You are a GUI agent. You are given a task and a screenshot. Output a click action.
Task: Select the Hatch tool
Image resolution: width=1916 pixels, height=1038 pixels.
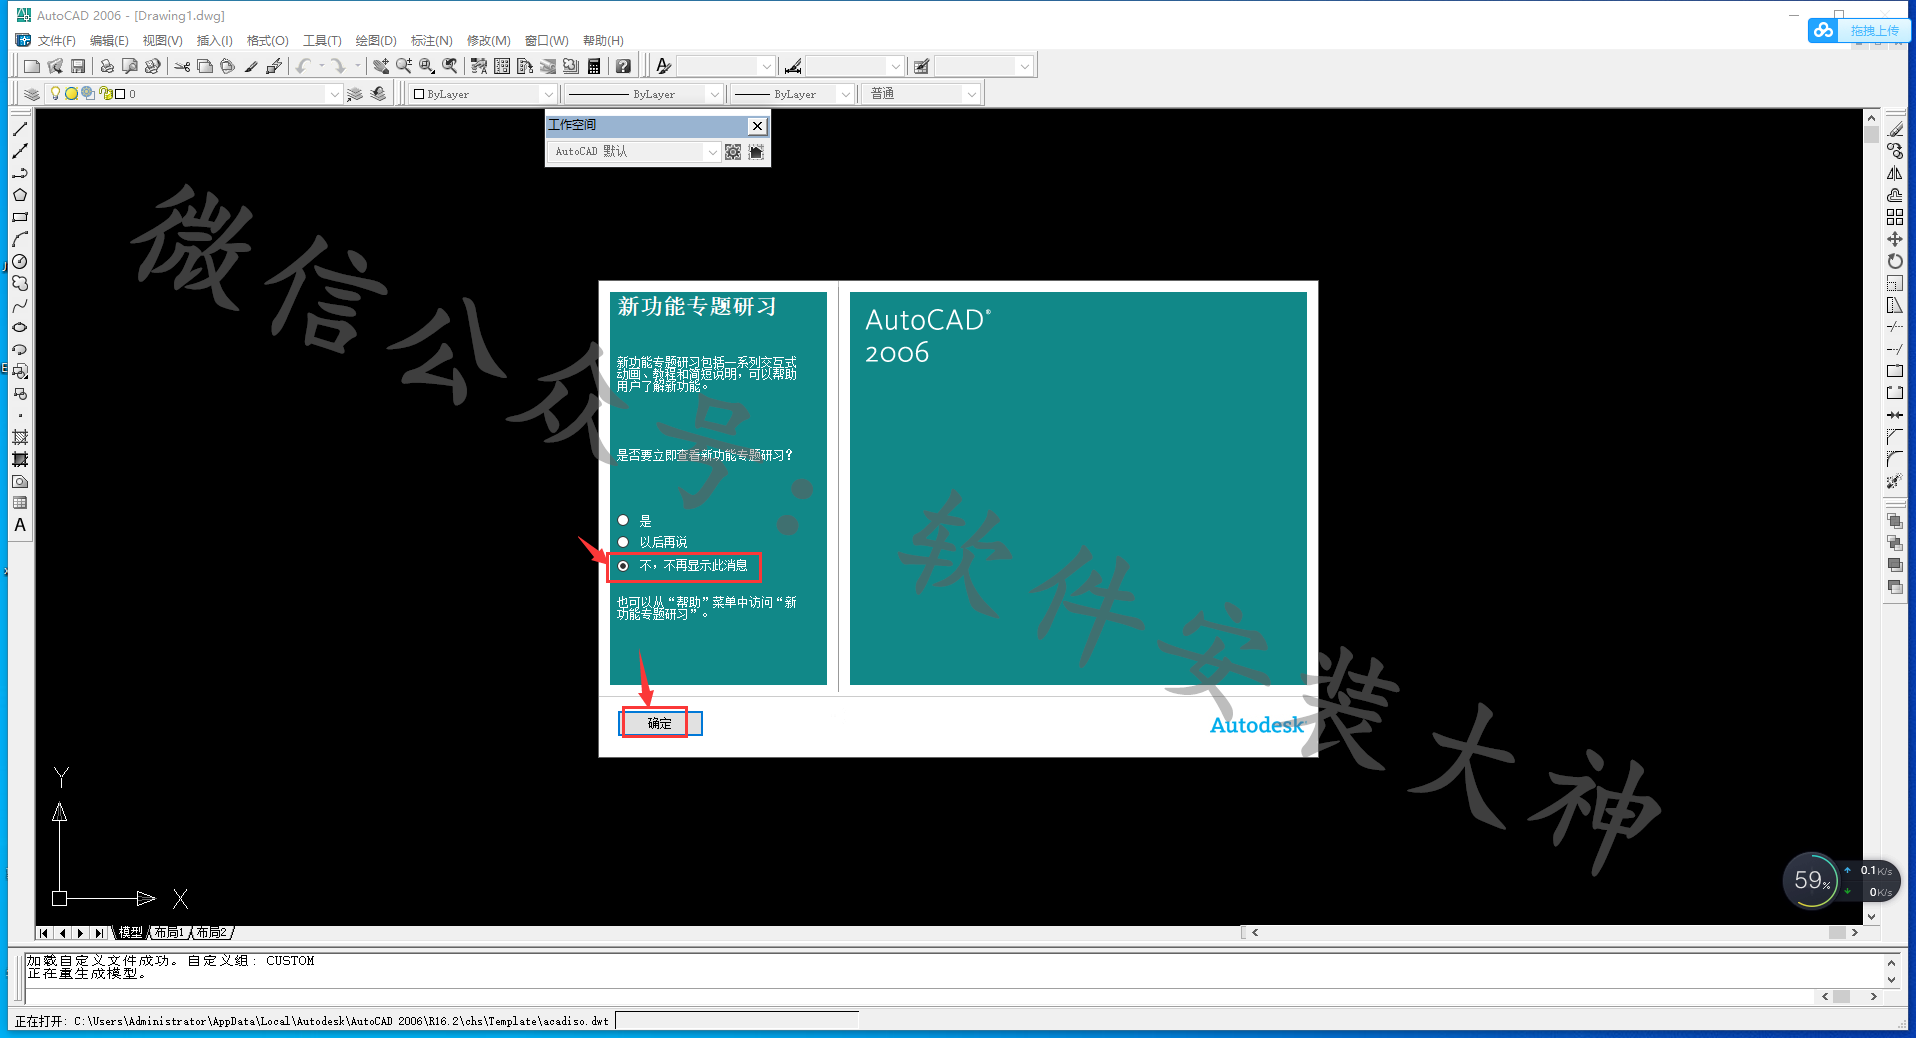coord(20,437)
